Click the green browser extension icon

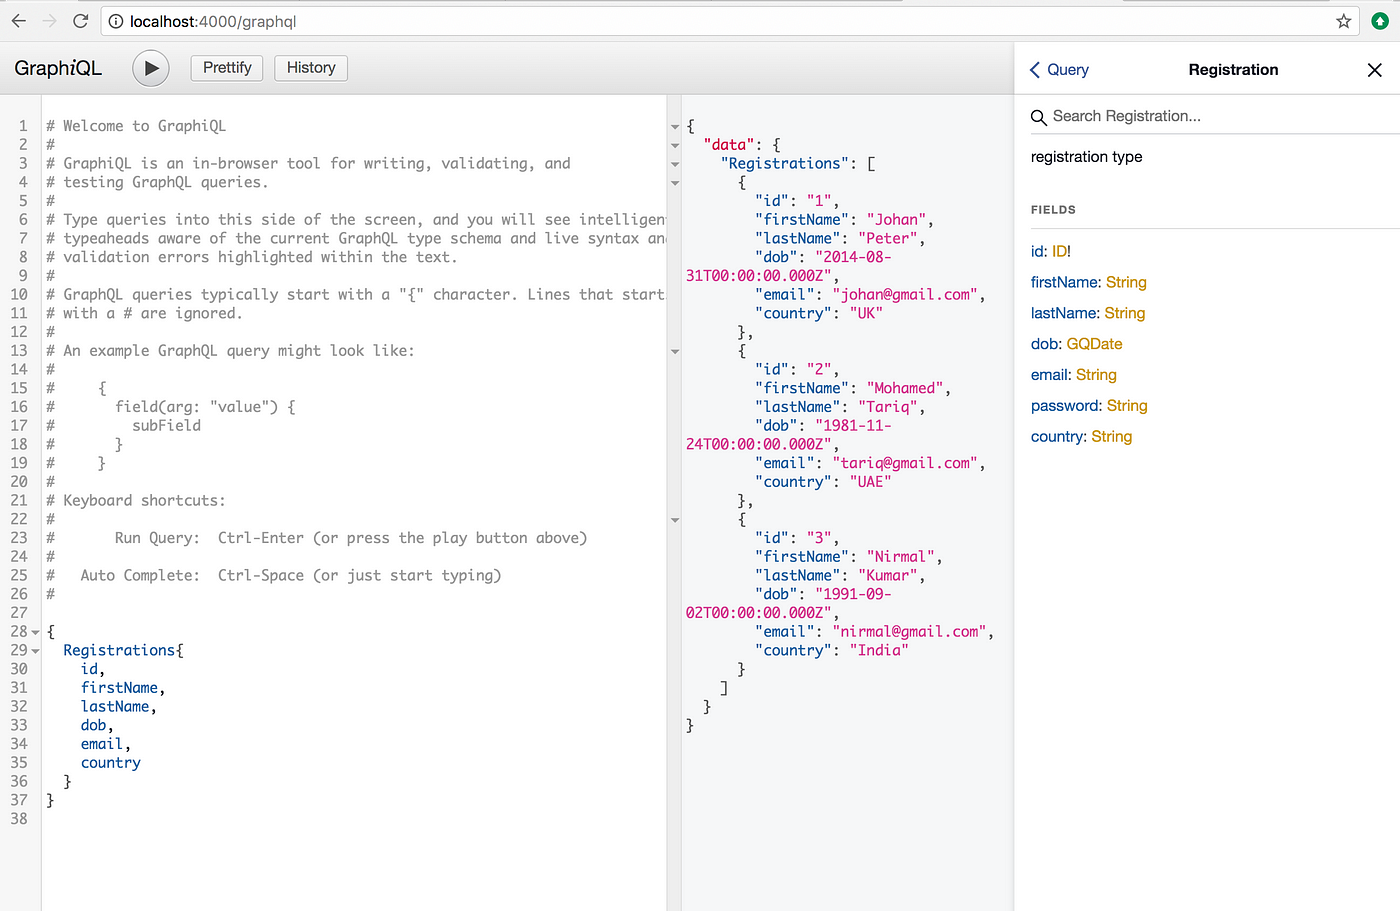(x=1380, y=21)
